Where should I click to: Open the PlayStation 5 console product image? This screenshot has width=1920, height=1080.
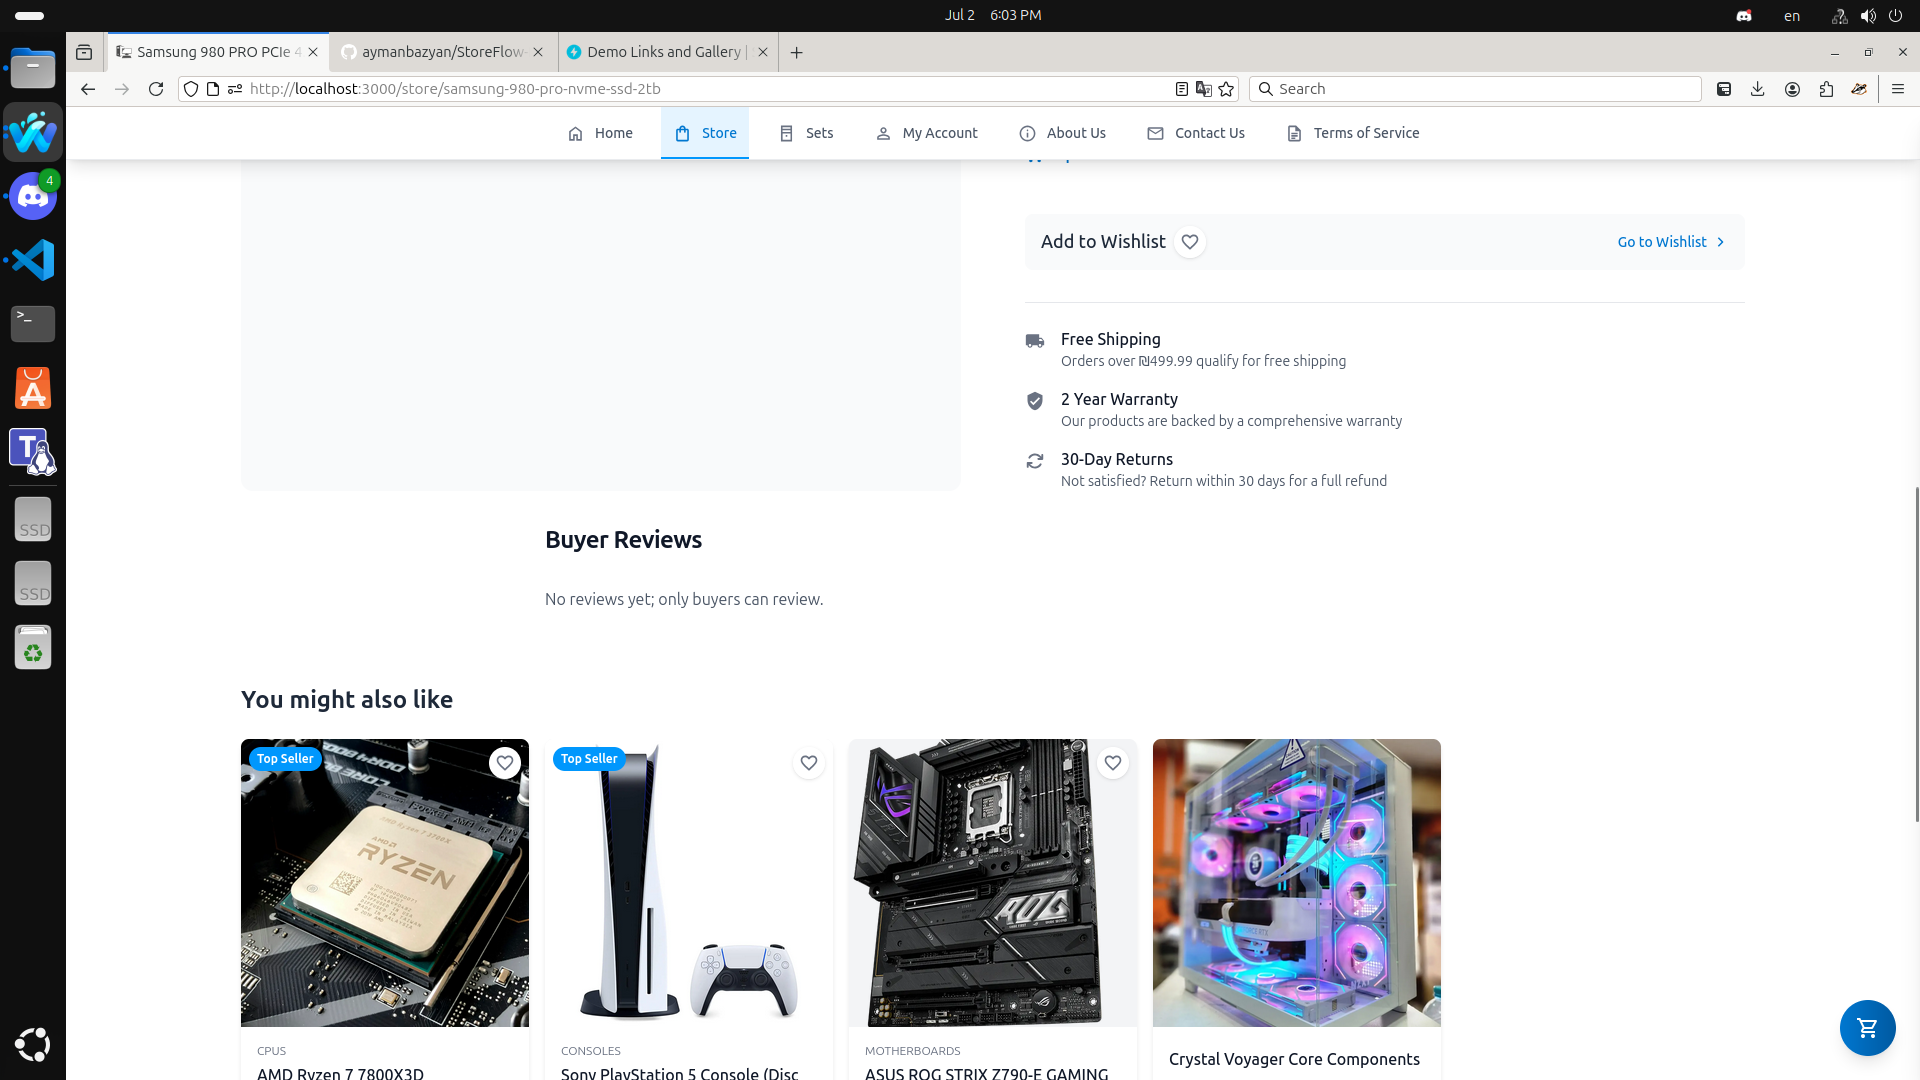(x=689, y=883)
